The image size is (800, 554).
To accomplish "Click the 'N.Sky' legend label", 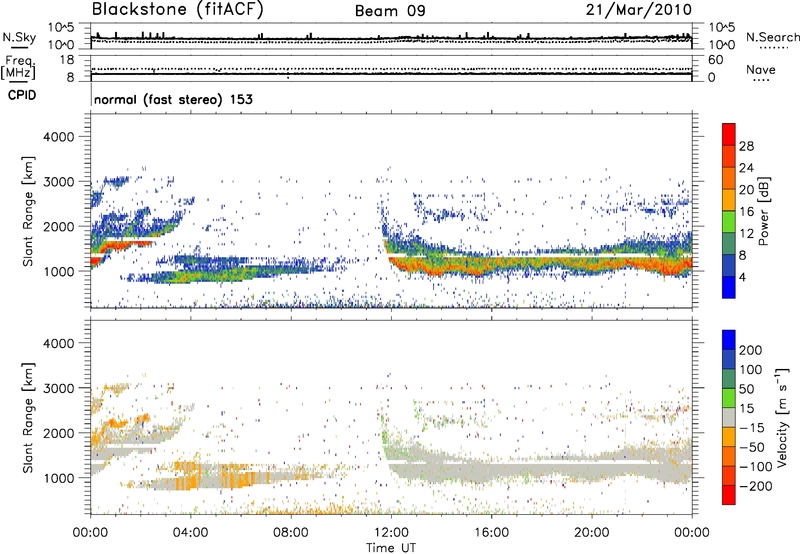I will [x=19, y=37].
